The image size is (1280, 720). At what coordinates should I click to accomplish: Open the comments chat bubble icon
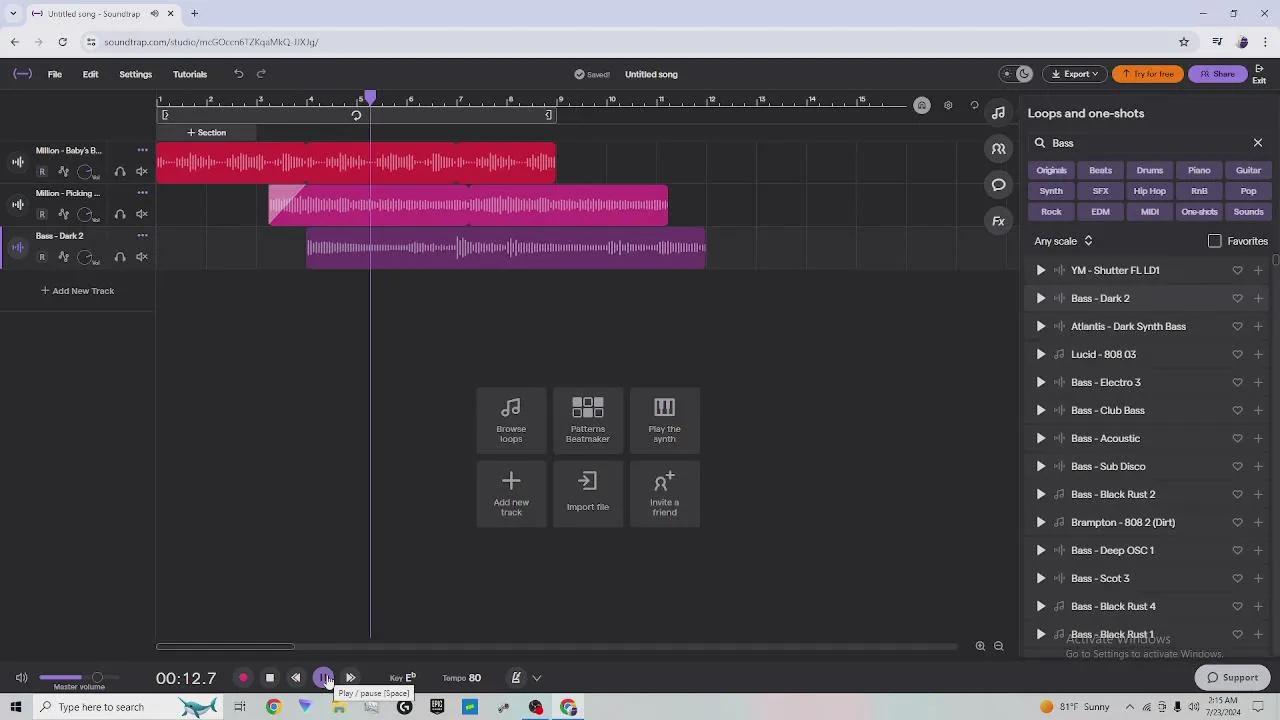[998, 185]
